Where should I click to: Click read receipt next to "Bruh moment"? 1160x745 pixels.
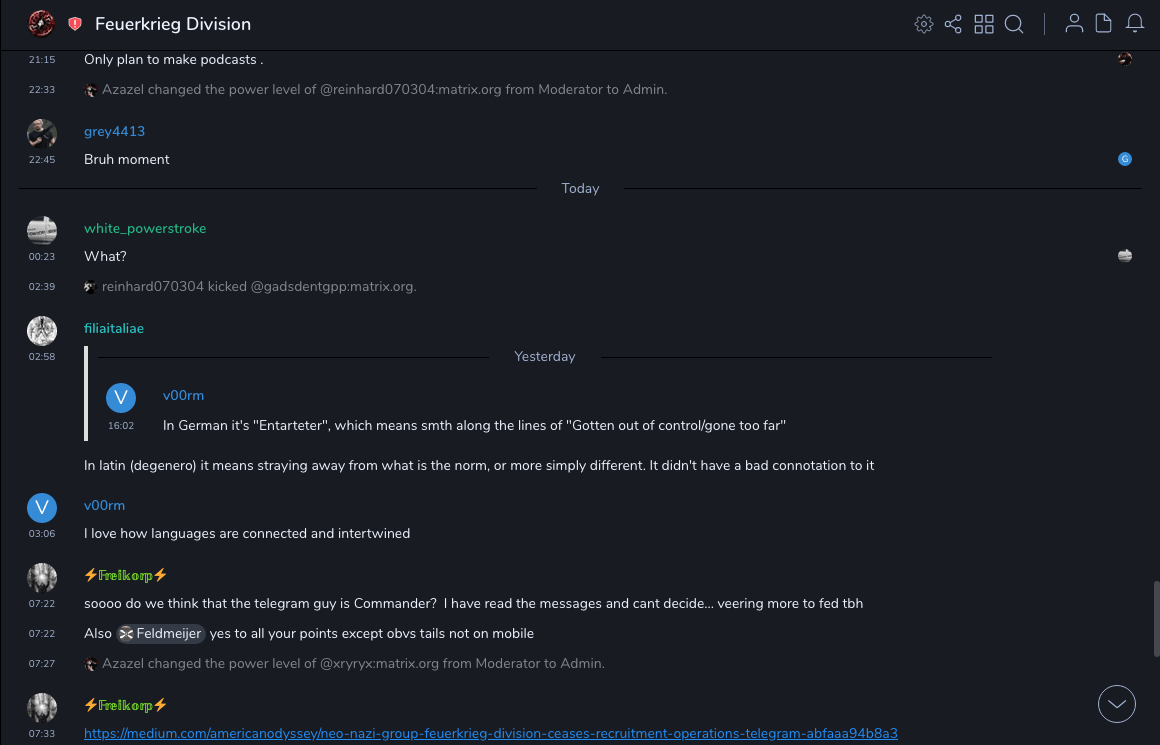[x=1125, y=159]
